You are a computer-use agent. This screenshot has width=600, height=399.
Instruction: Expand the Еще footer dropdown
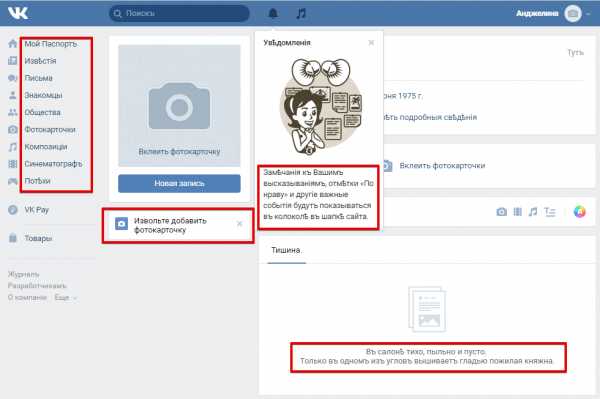pos(65,297)
